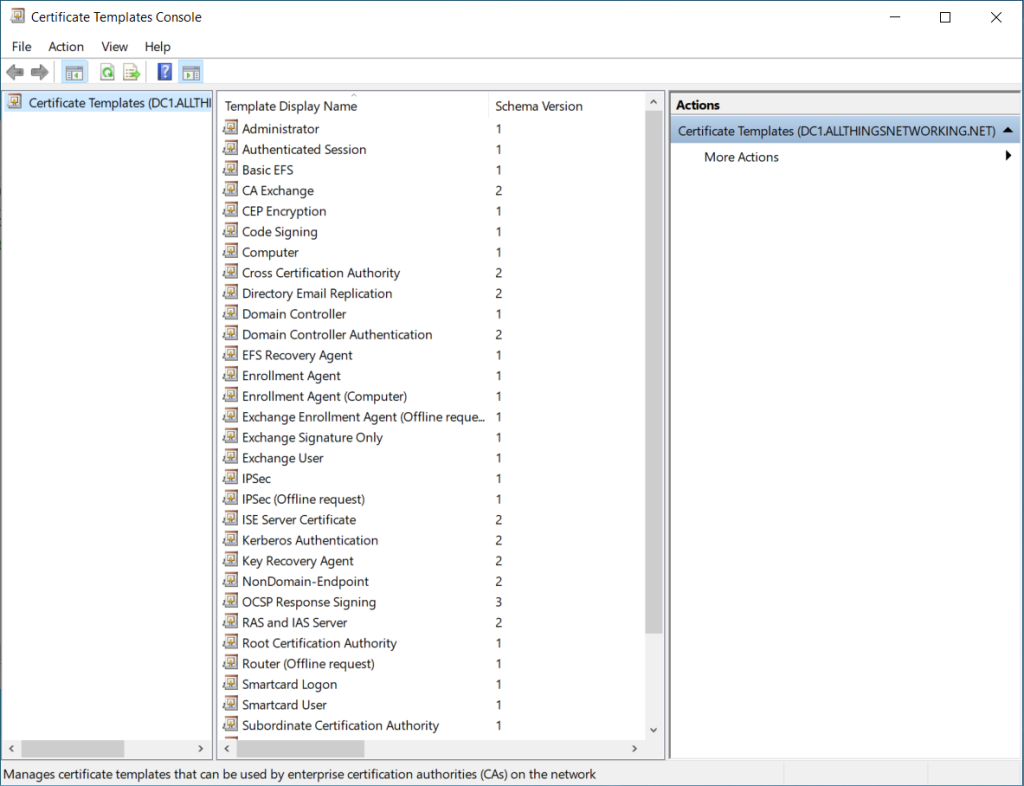Maximize the Certificate Templates Console window

tap(945, 17)
